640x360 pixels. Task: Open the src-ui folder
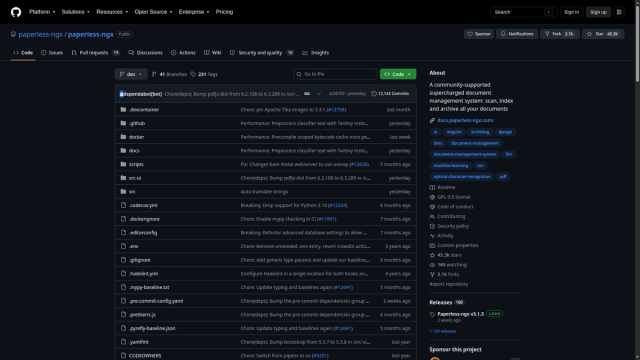pos(135,178)
